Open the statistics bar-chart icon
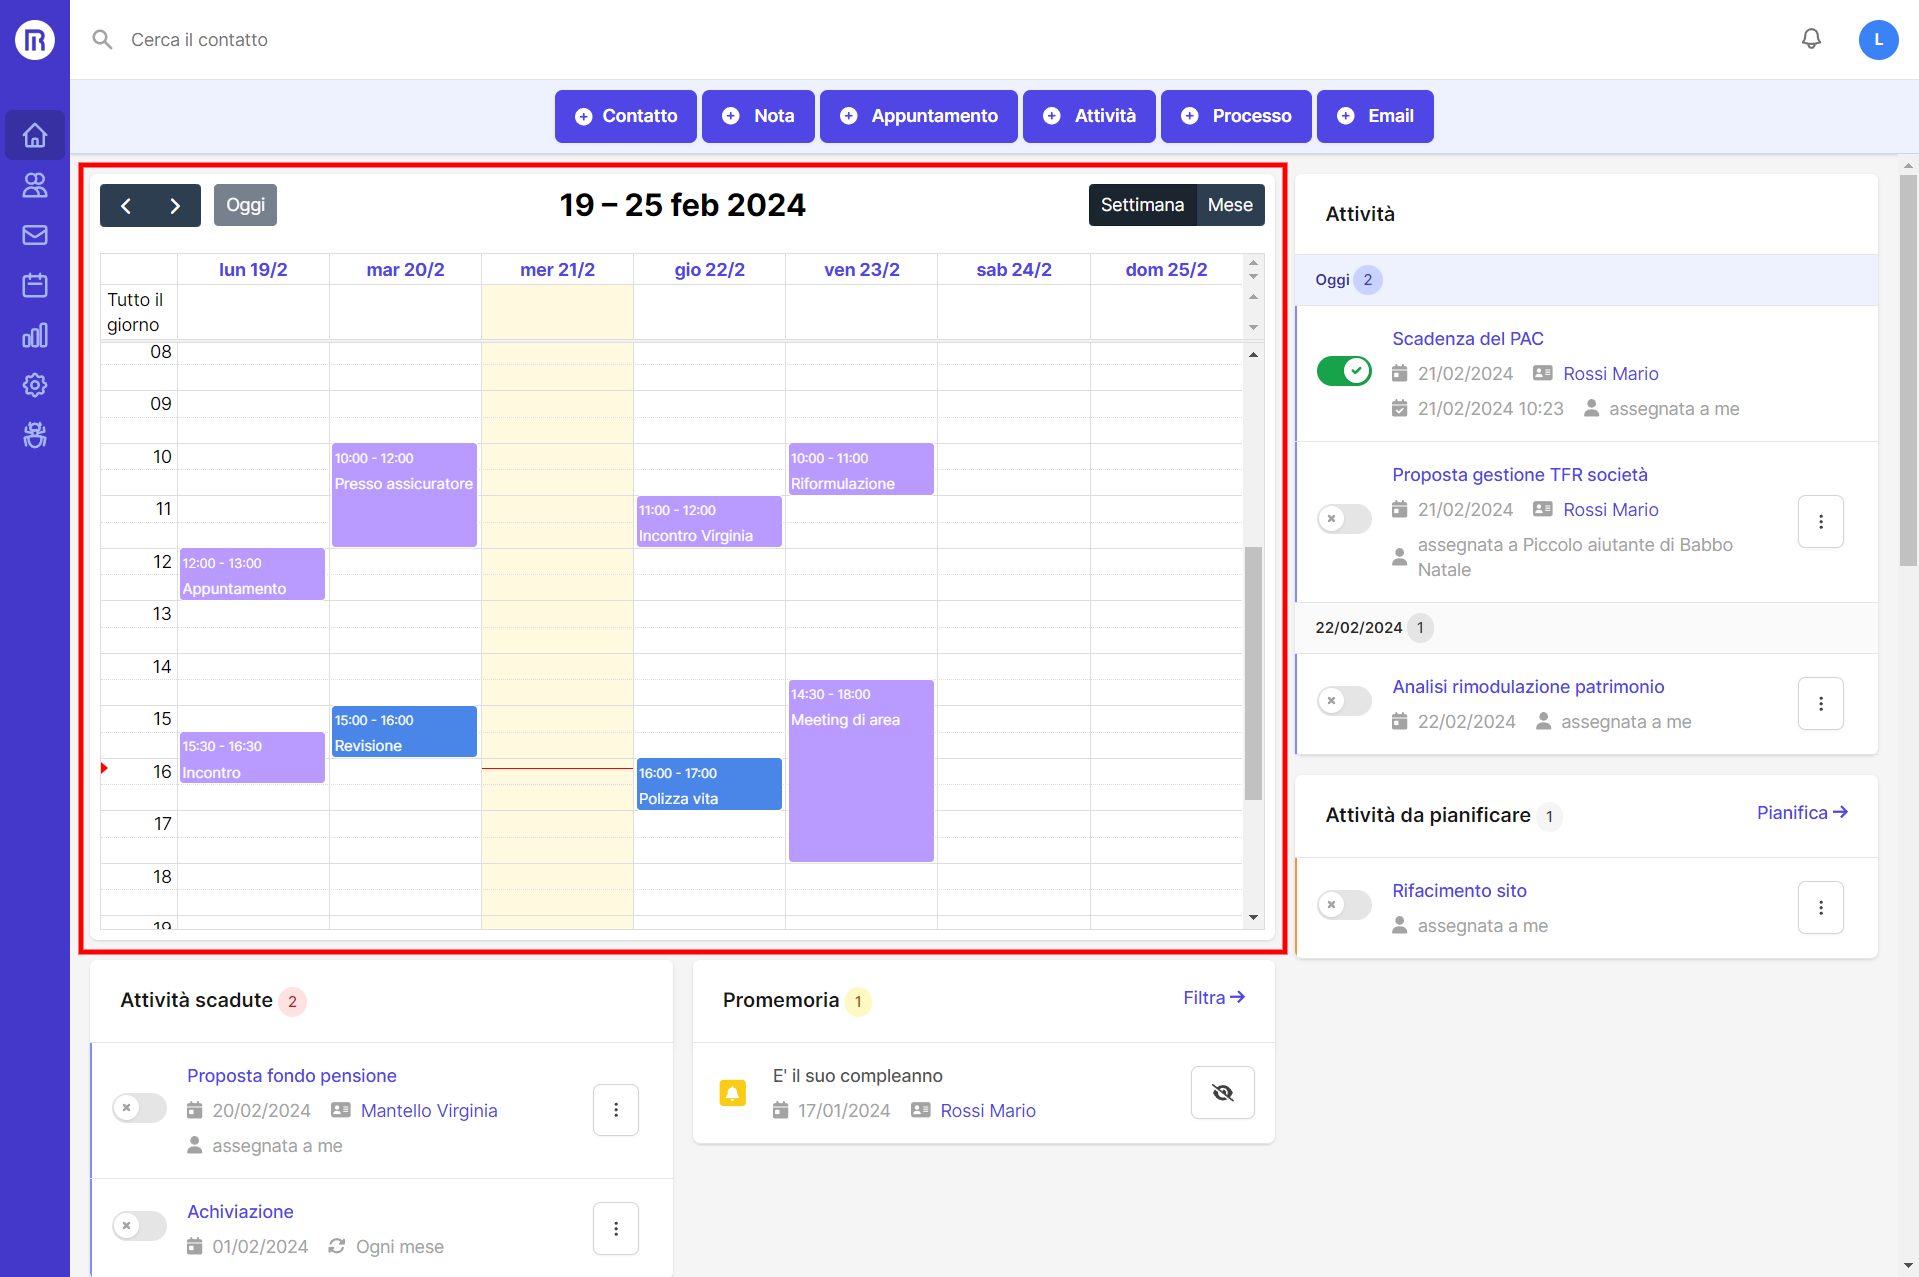 tap(35, 335)
